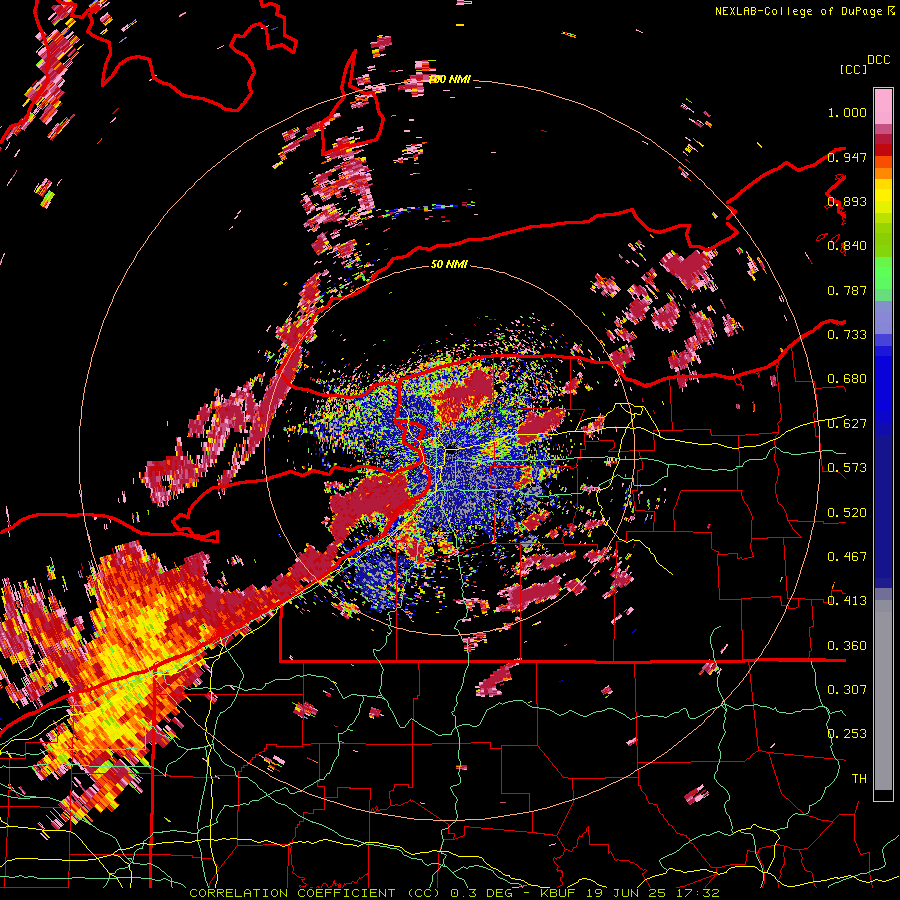Screen dimensions: 900x900
Task: Click the 0.947 scale value
Action: [847, 157]
